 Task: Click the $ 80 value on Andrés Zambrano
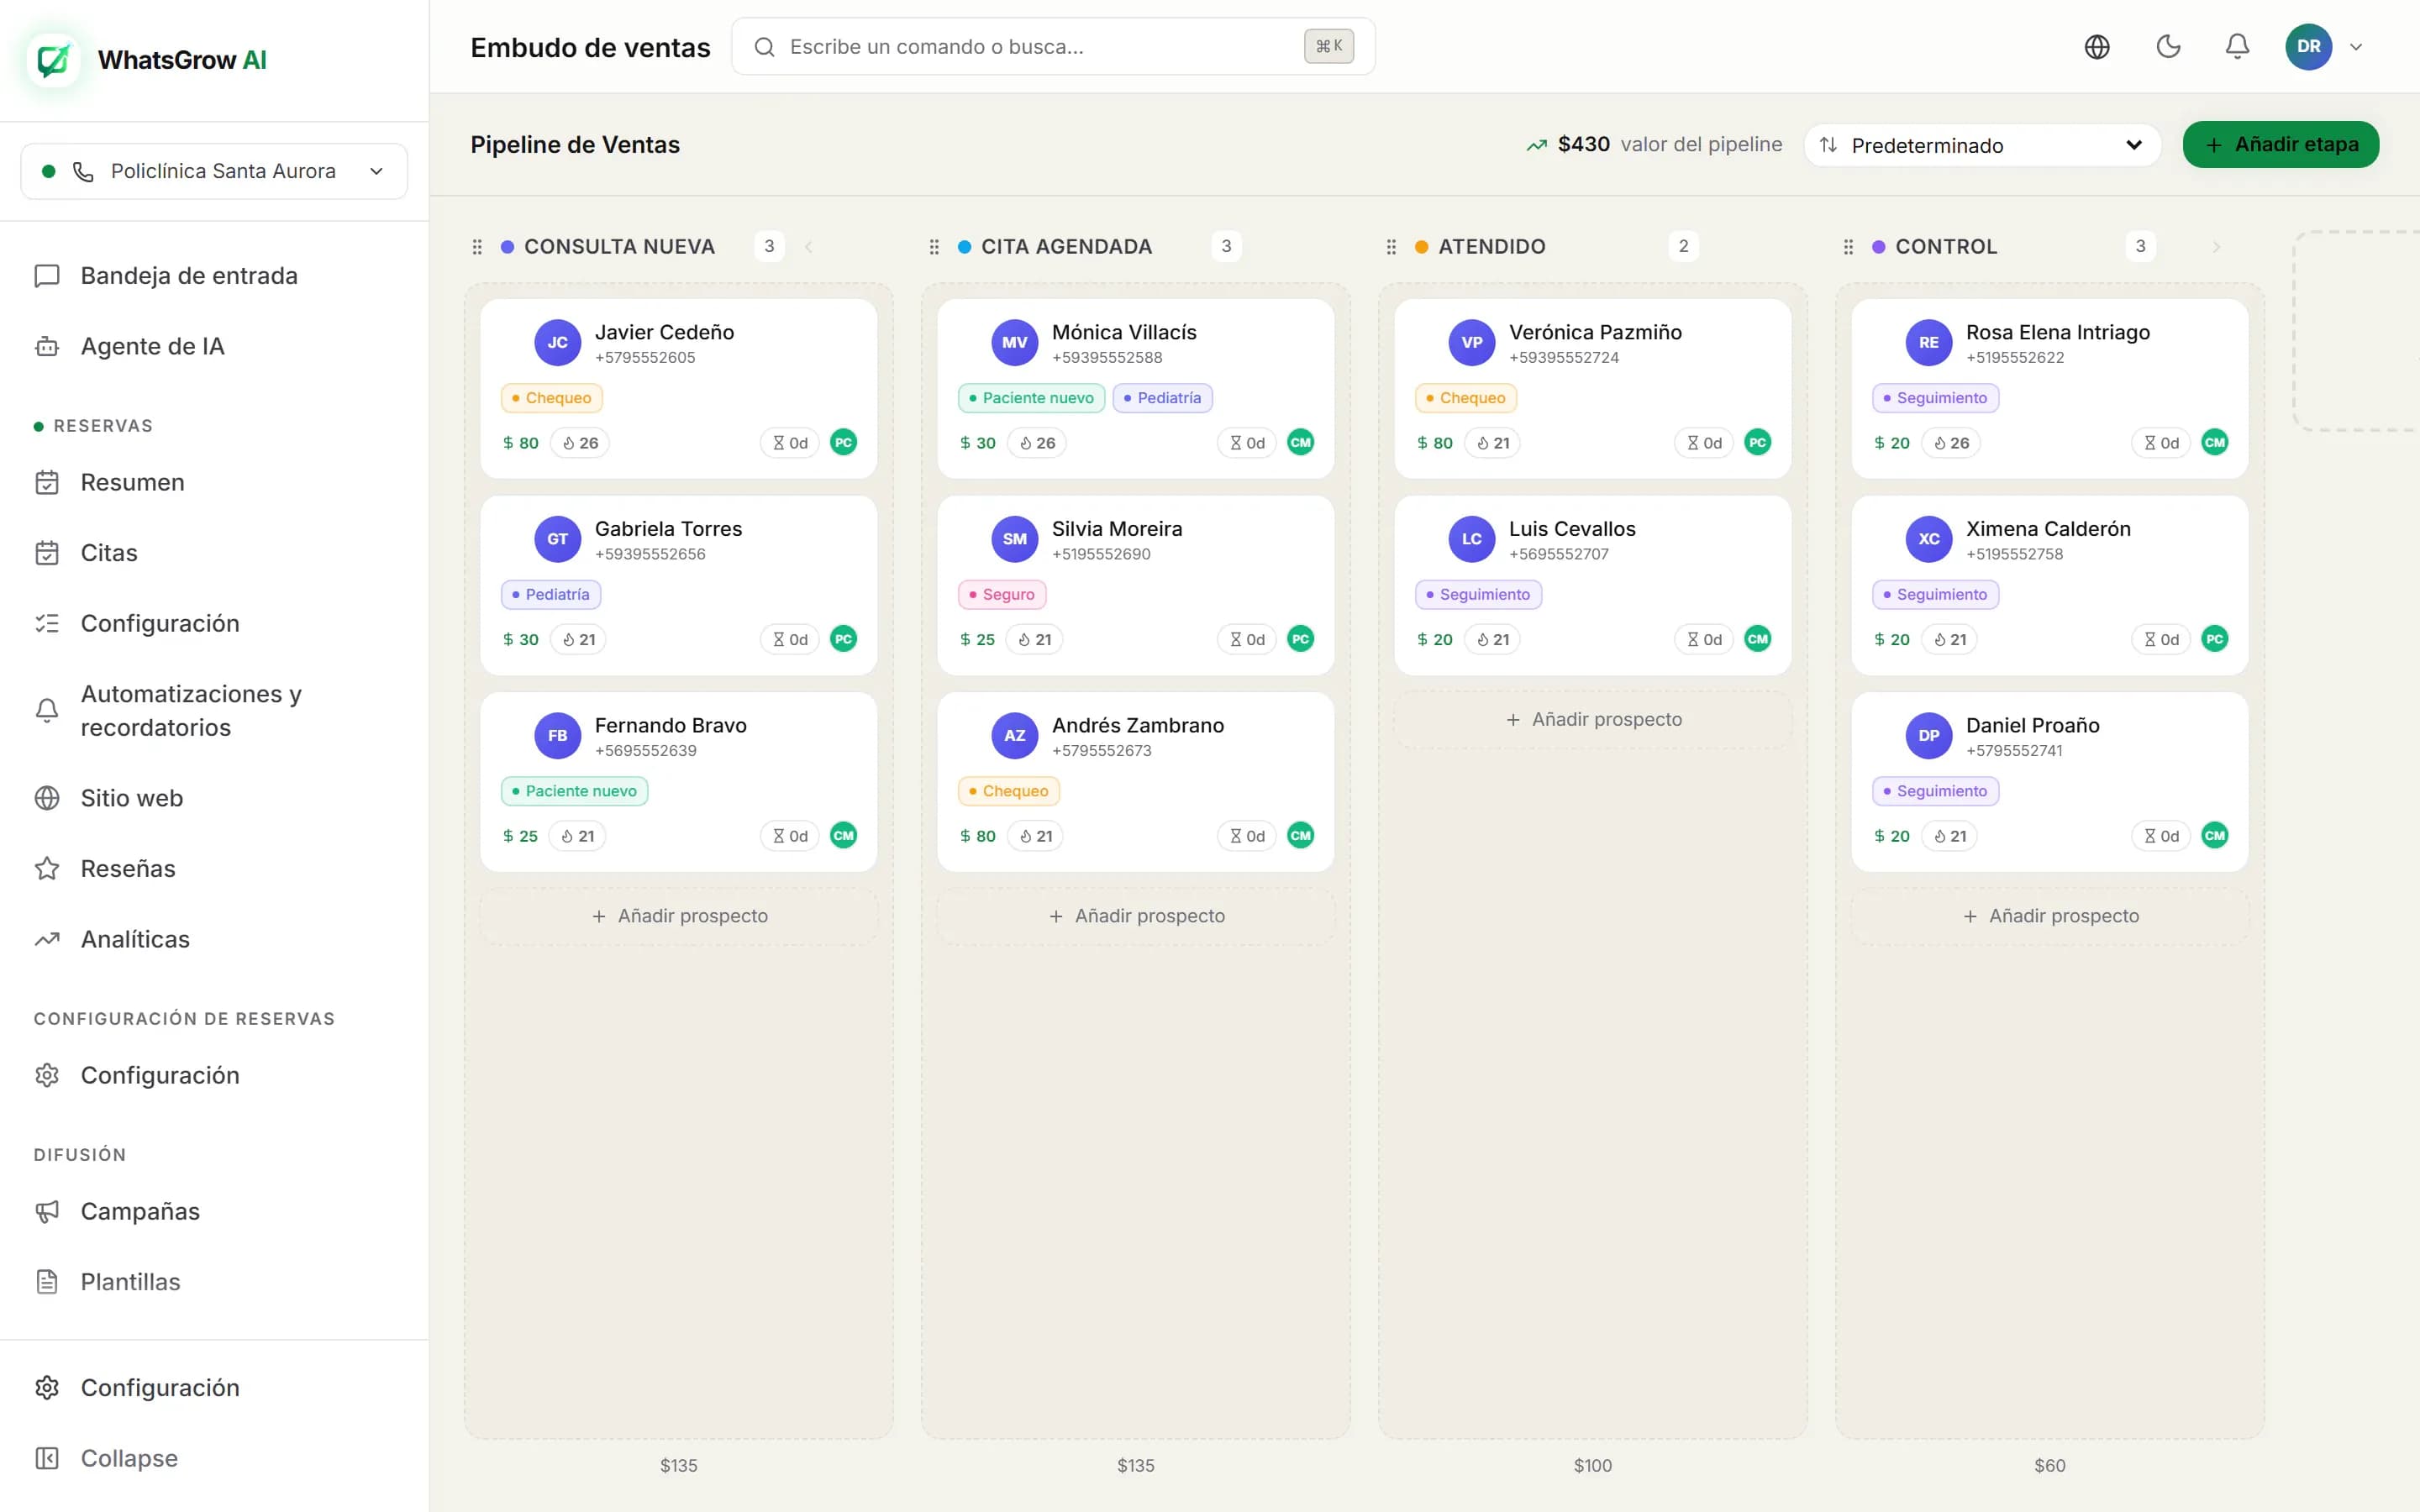977,836
